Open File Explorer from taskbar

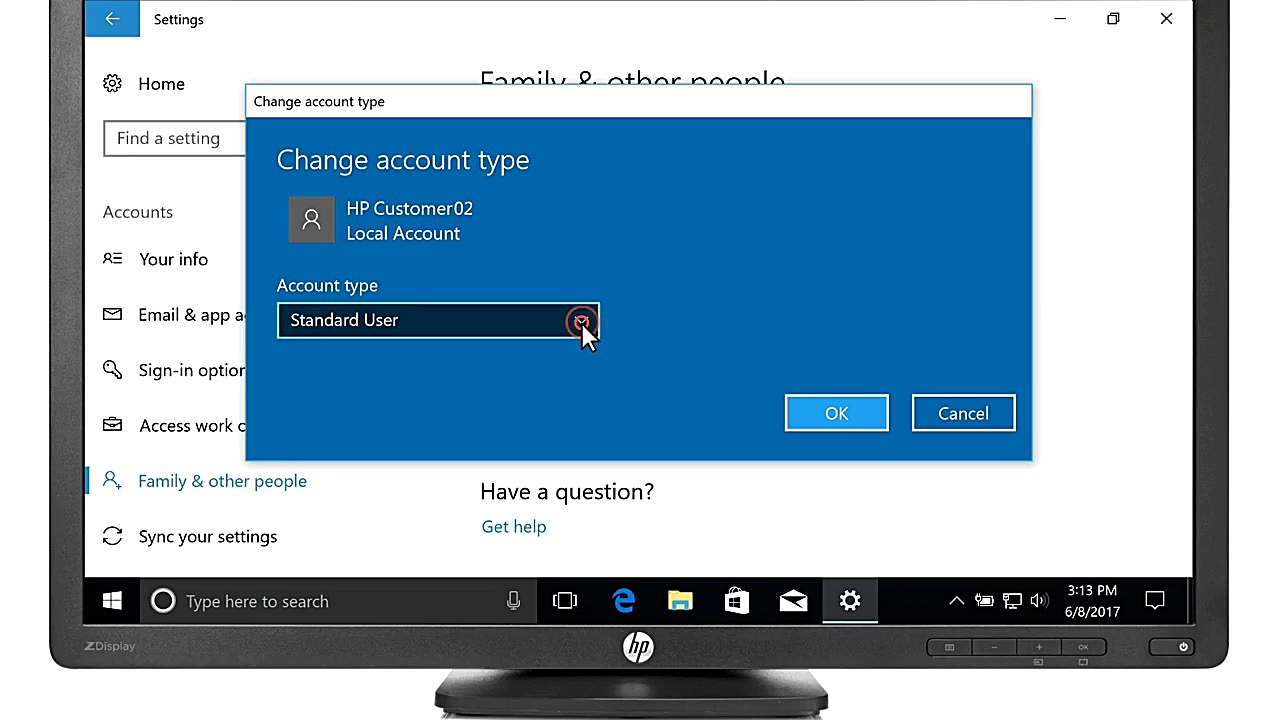tap(680, 601)
